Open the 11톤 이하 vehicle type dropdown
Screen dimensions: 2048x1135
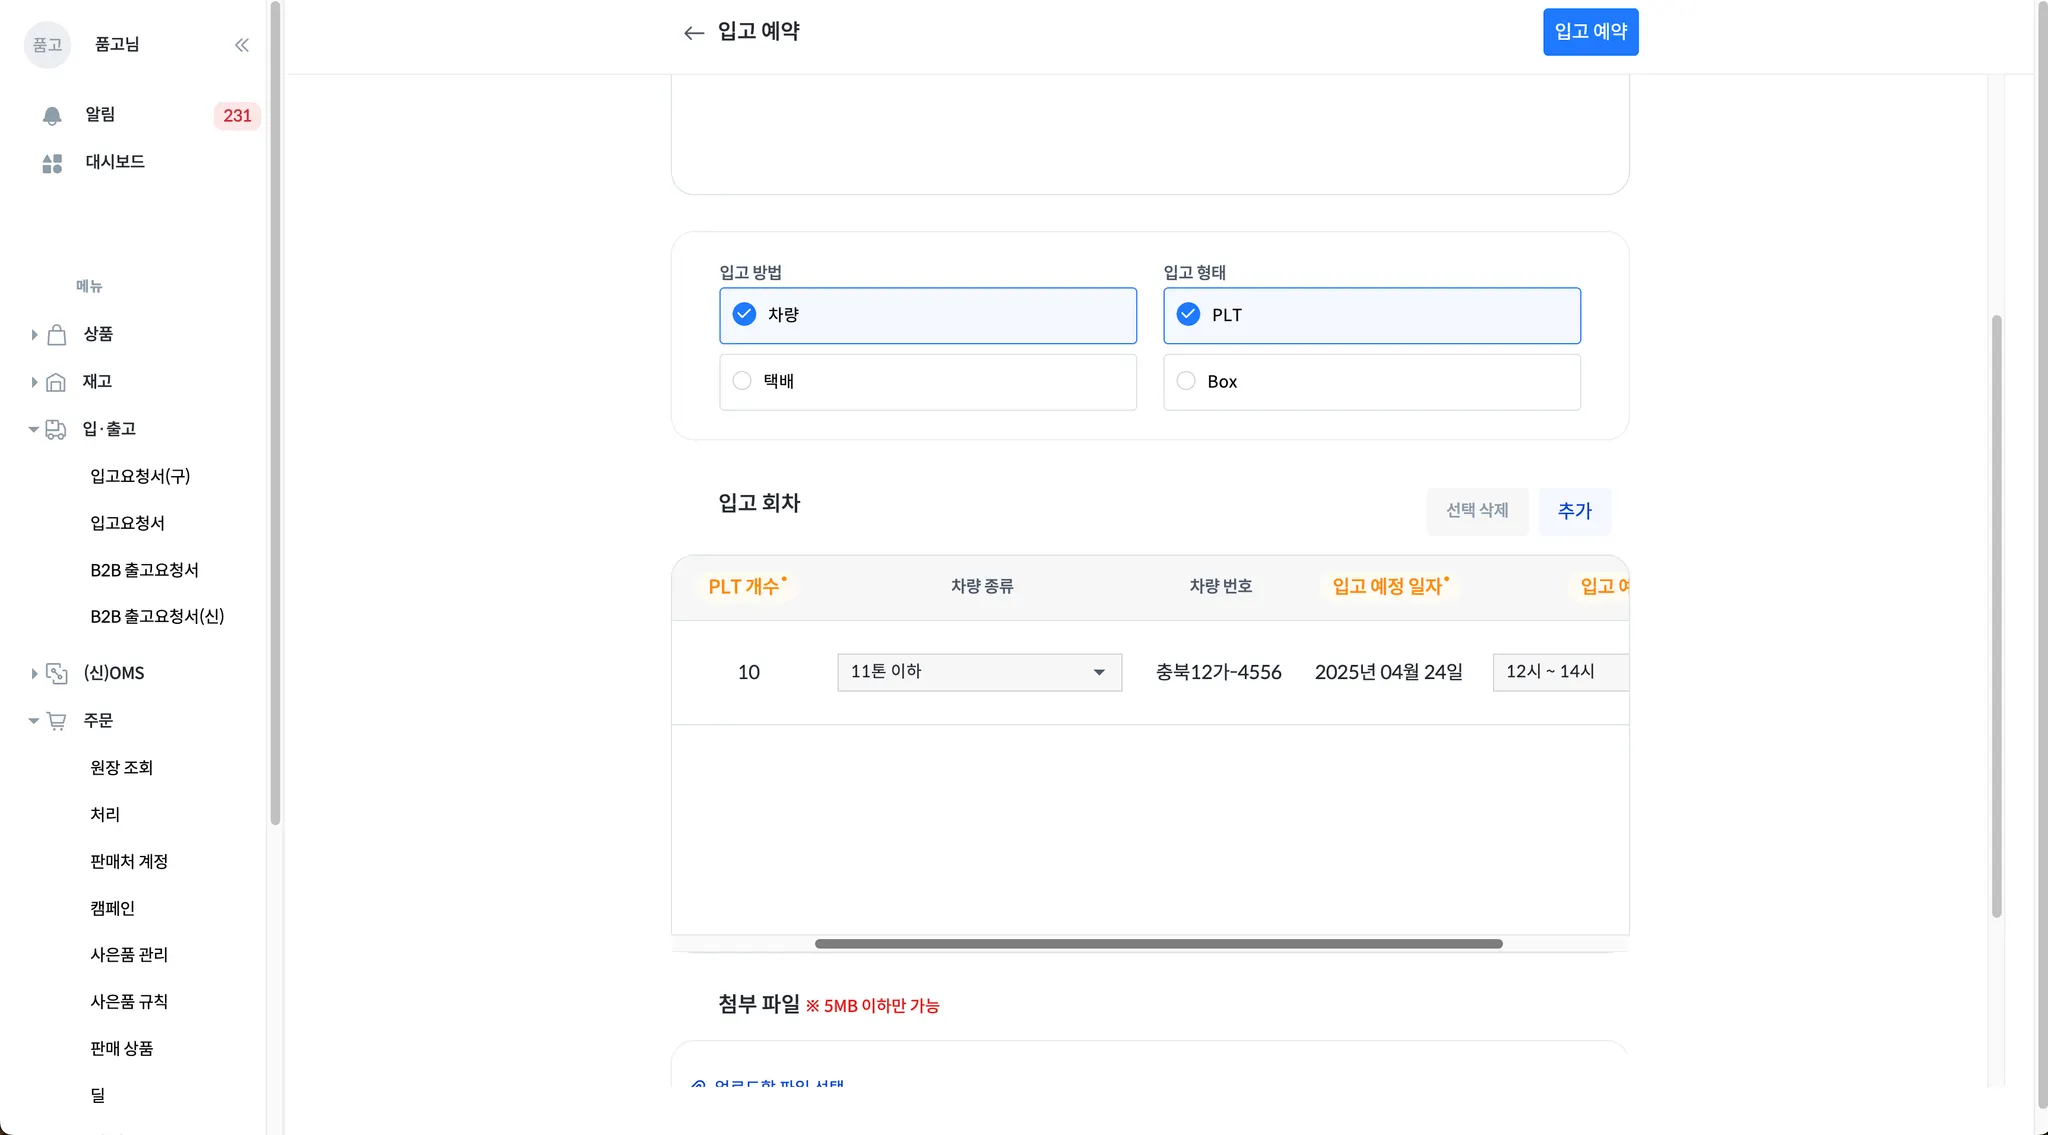coord(979,672)
